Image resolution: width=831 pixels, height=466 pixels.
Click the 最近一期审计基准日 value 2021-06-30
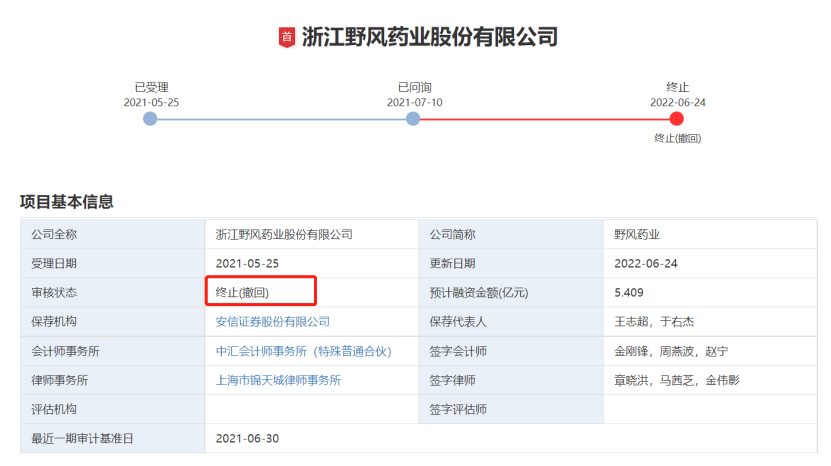click(x=247, y=438)
